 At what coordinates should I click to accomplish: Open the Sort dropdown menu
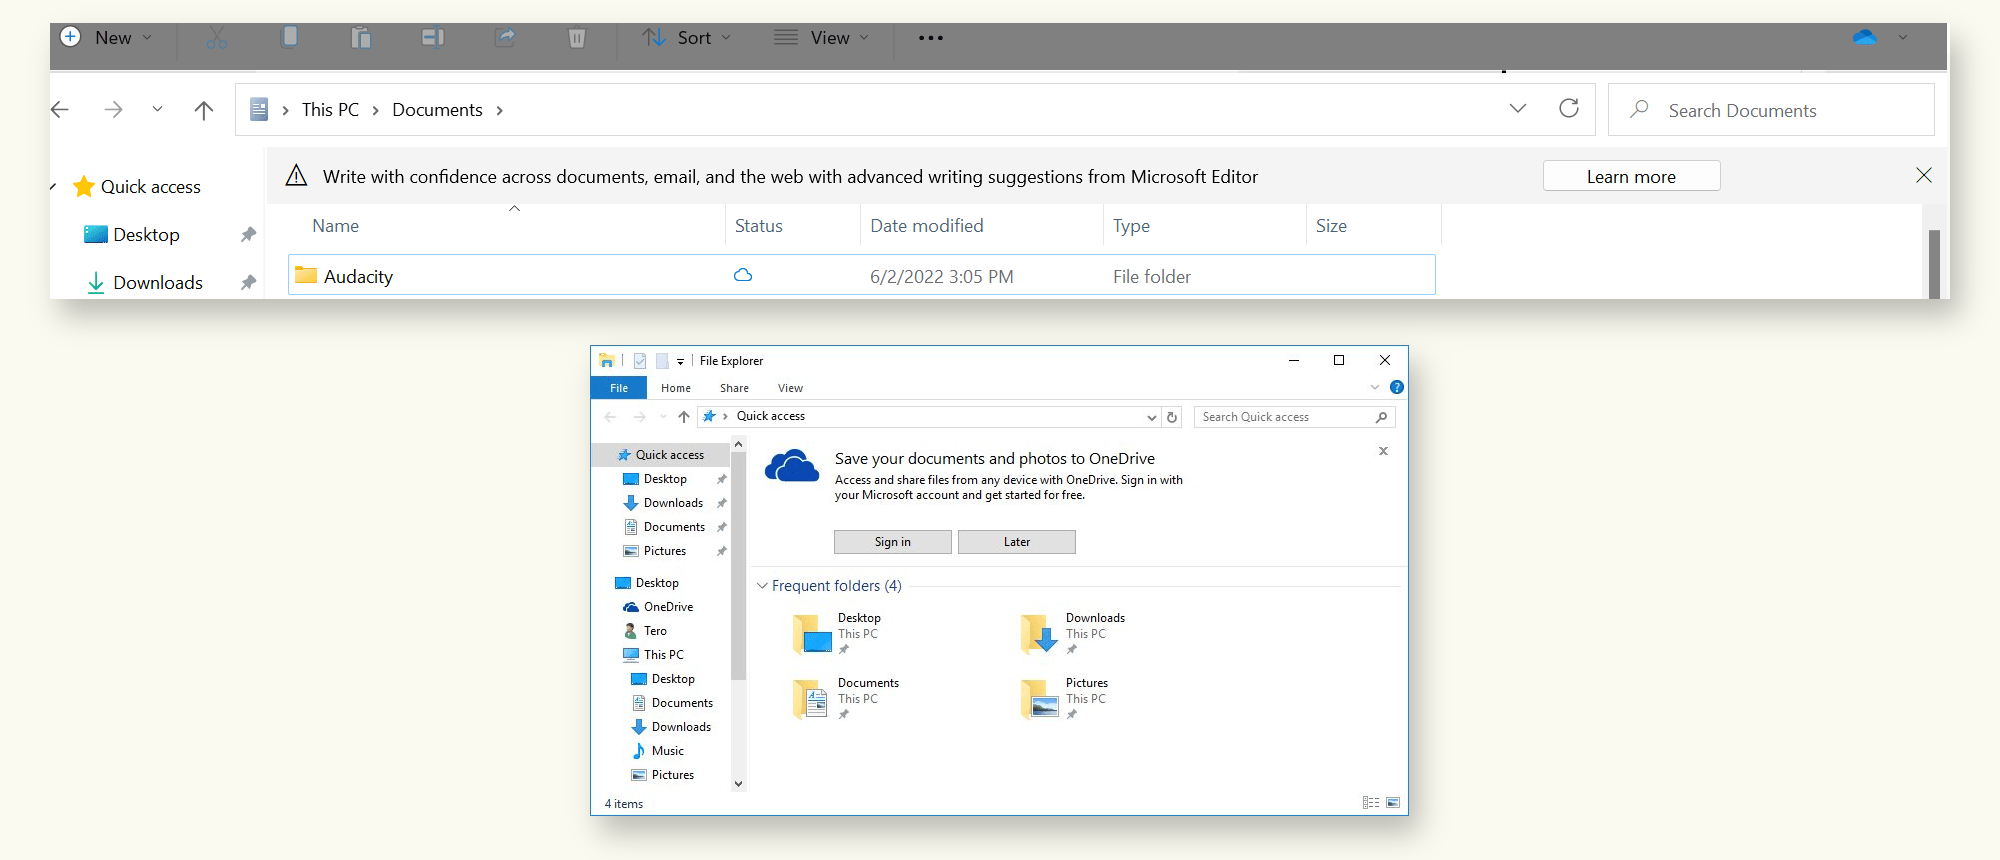[x=686, y=38]
